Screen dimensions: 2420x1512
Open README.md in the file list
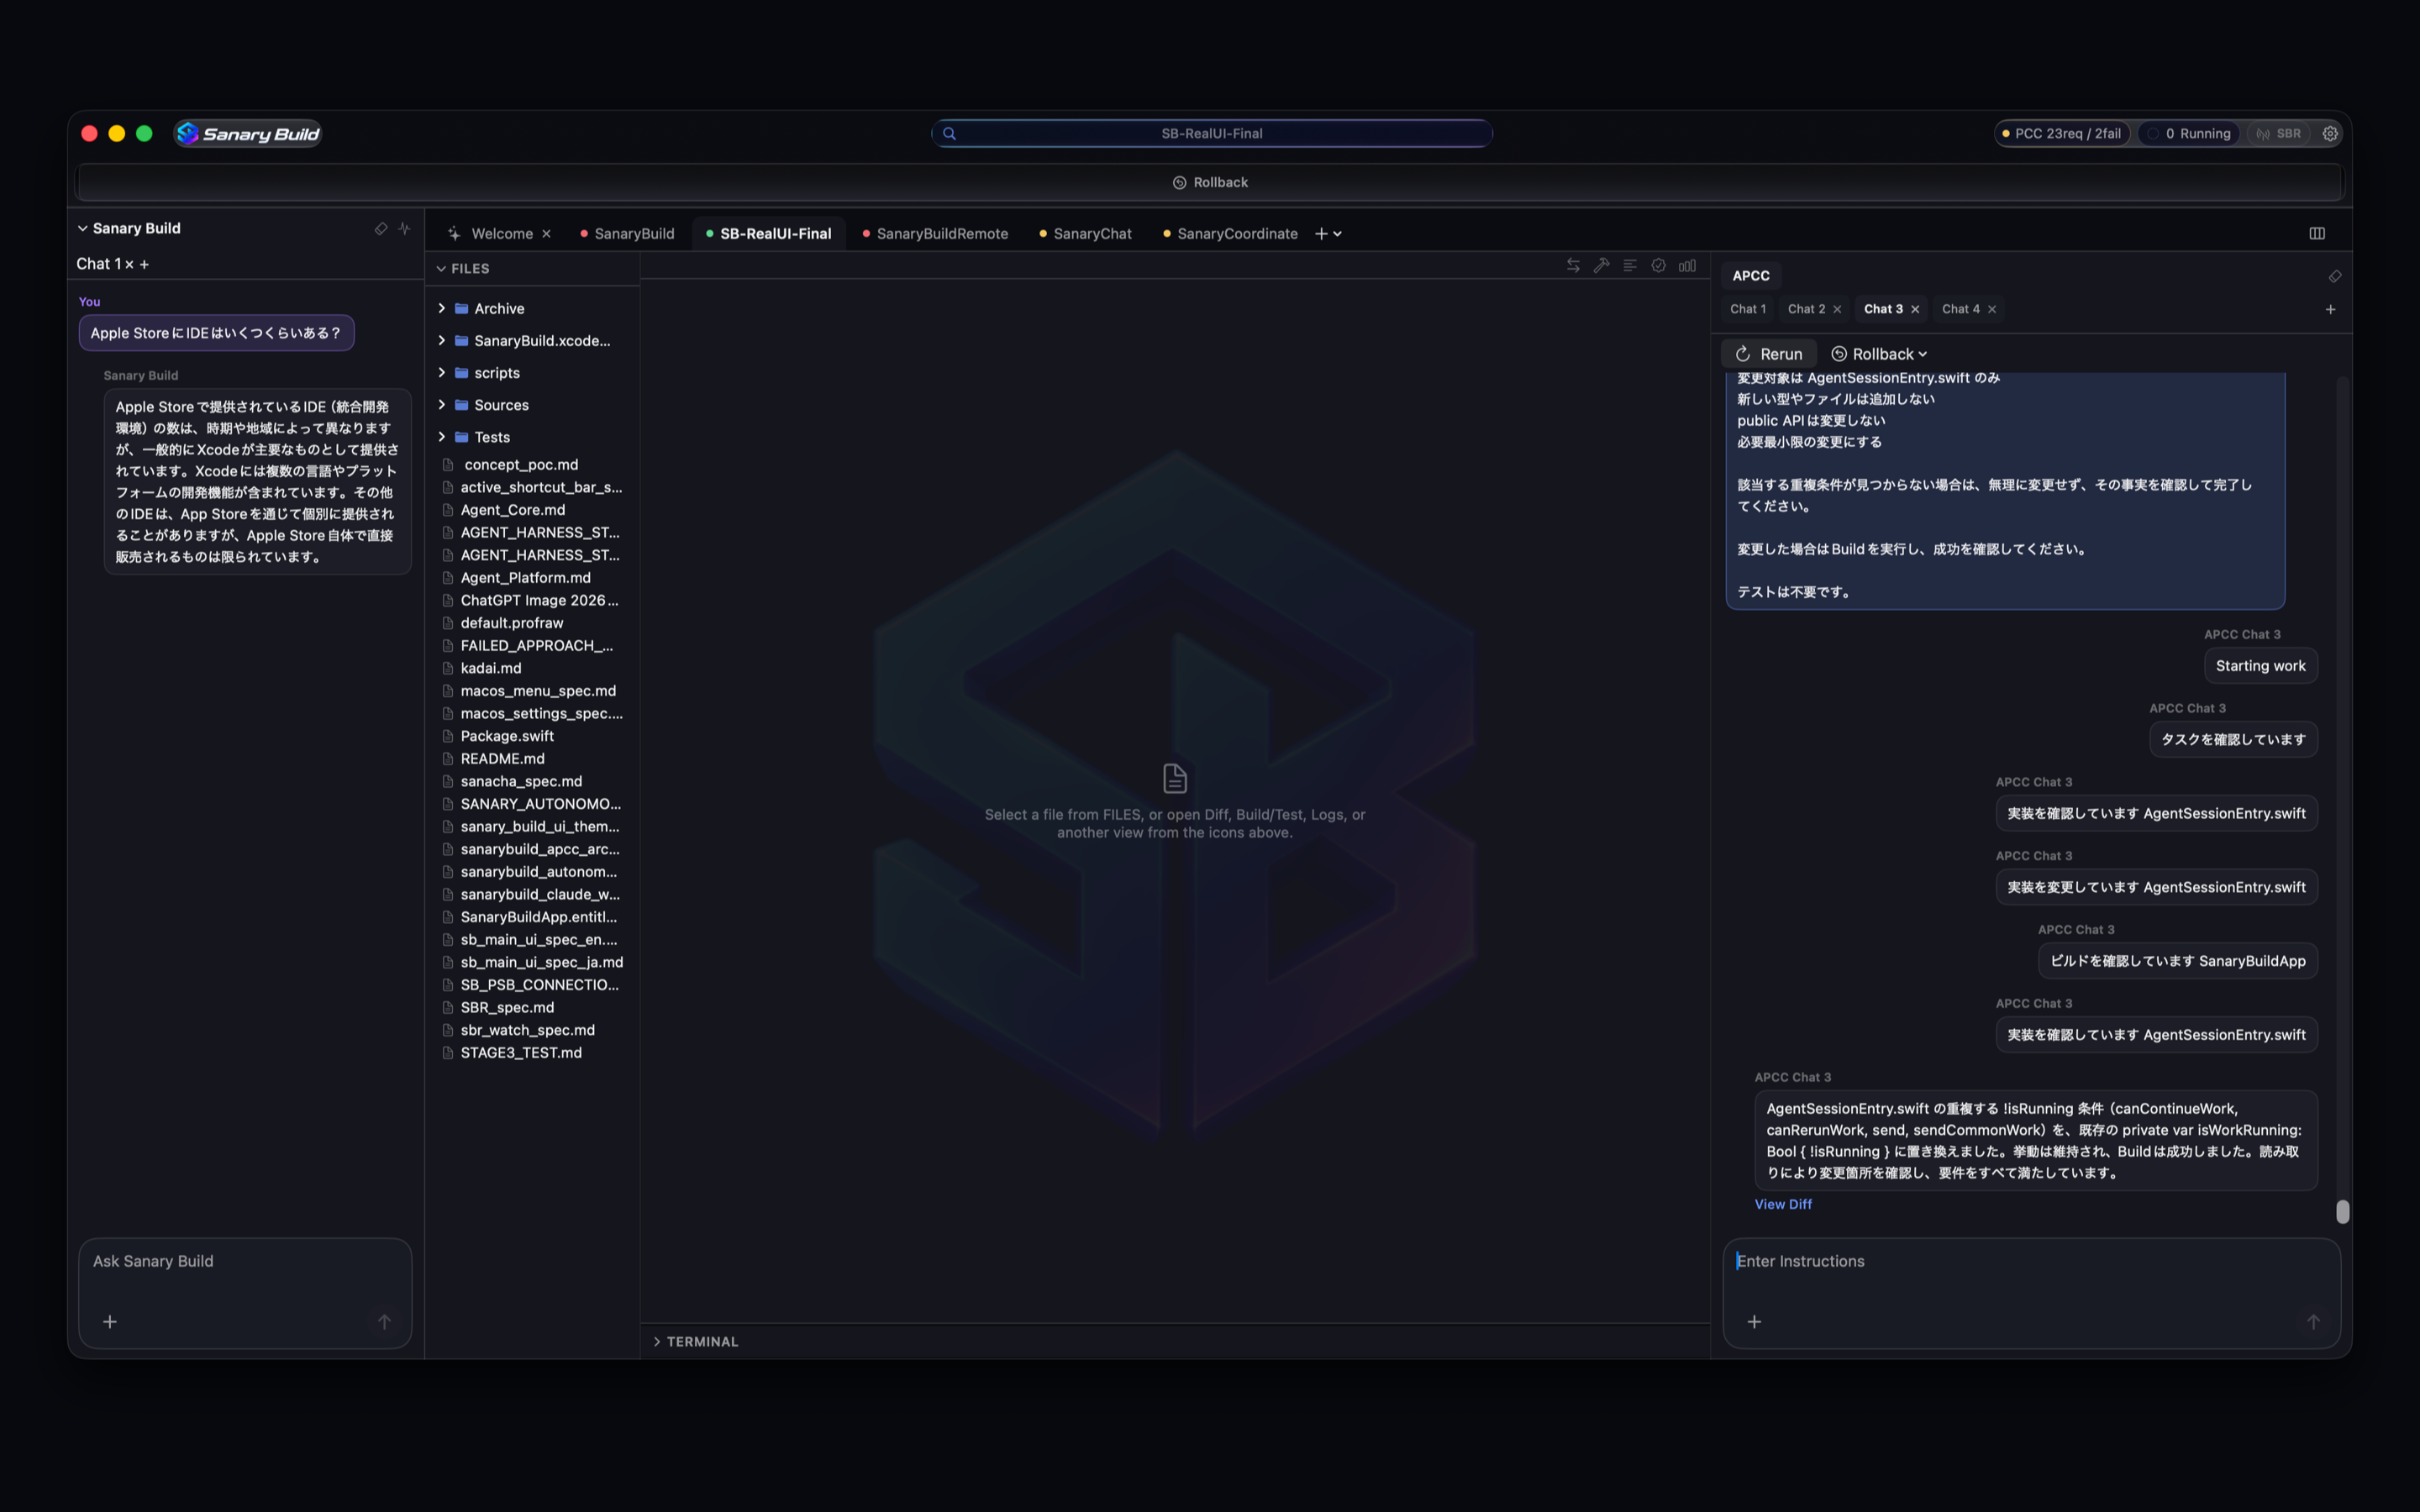[502, 758]
